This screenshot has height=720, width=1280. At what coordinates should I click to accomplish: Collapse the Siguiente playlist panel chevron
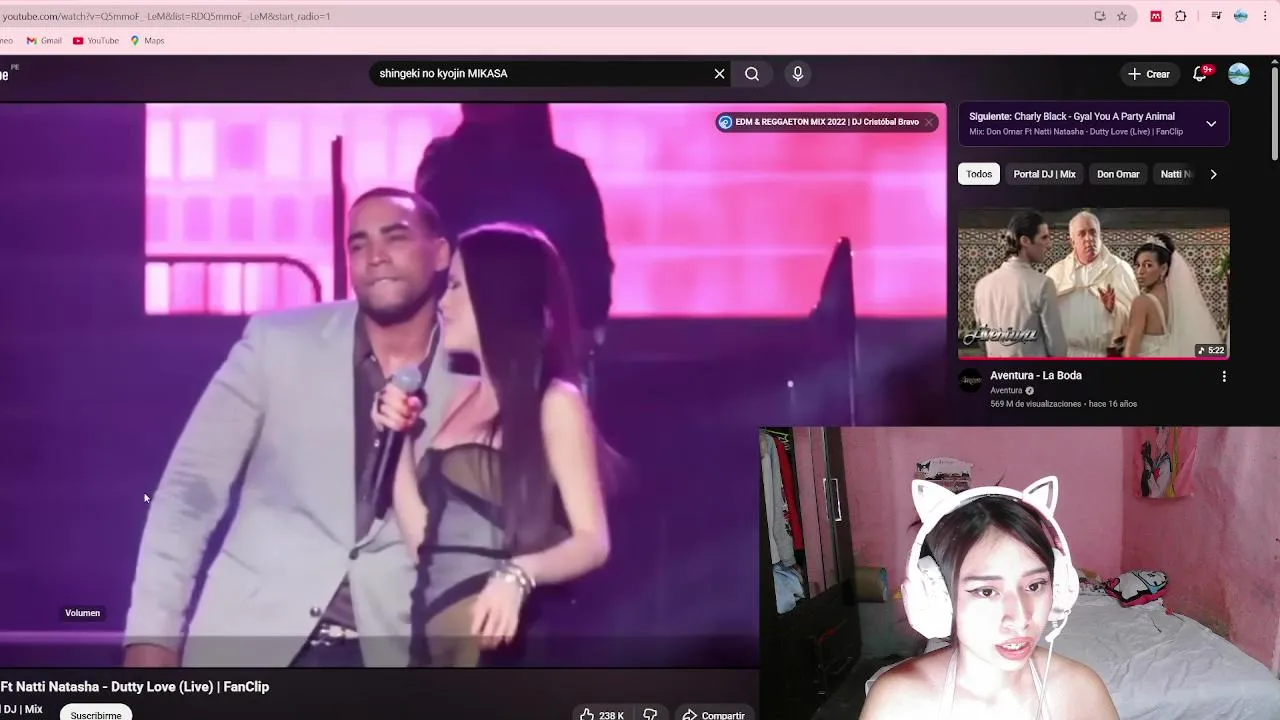point(1211,124)
